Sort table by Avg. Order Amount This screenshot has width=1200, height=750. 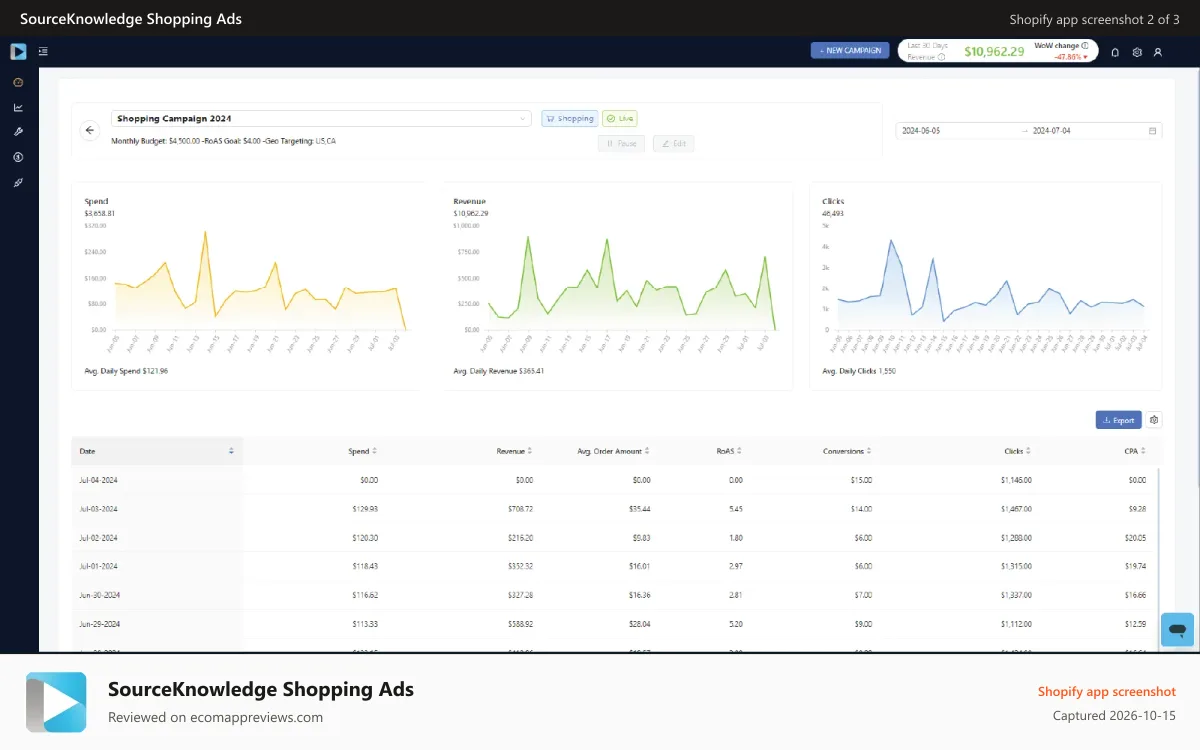point(647,451)
